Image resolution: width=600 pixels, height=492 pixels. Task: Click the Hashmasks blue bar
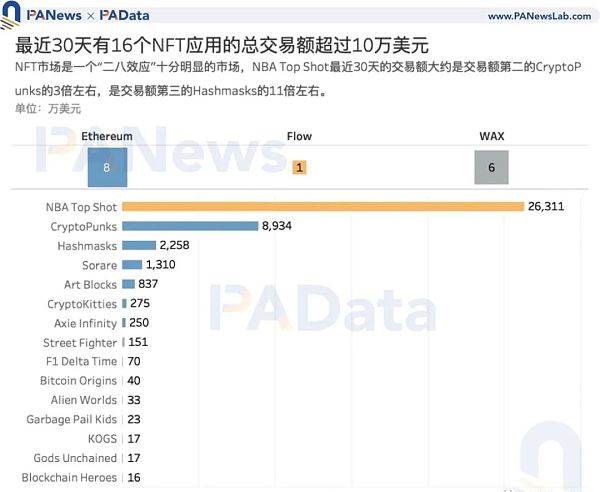click(x=139, y=245)
